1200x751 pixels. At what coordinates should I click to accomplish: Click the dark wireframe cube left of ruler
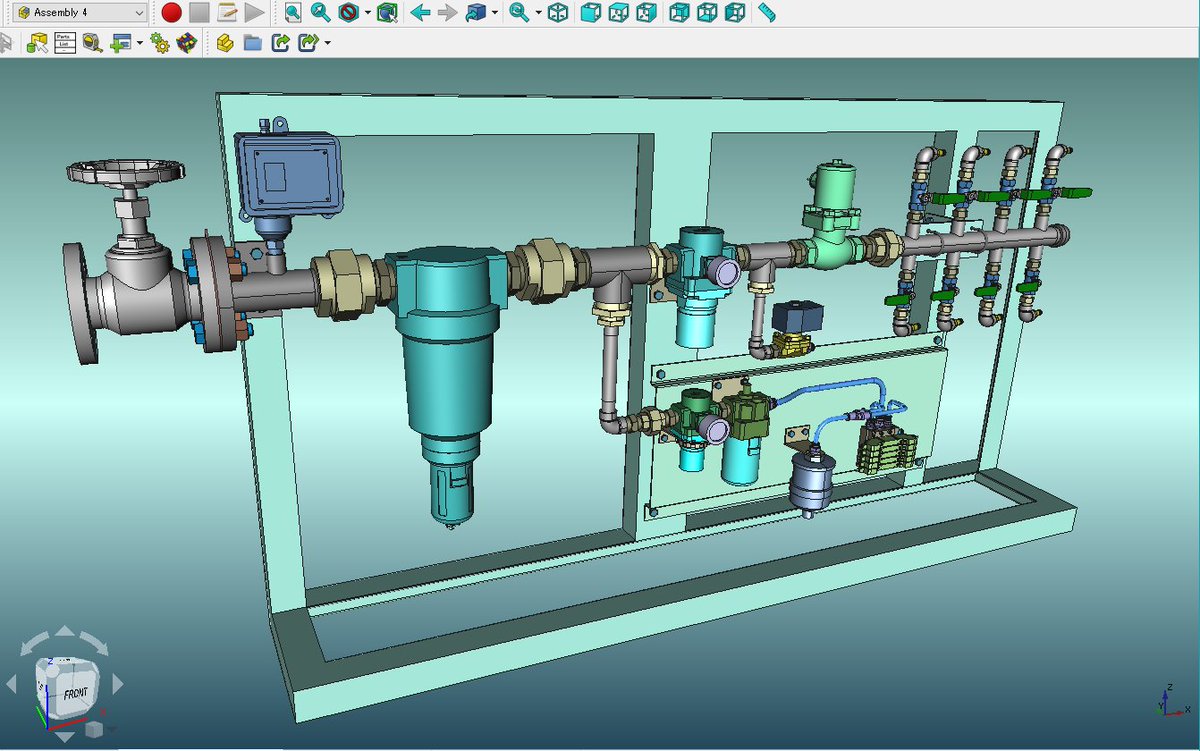[735, 13]
